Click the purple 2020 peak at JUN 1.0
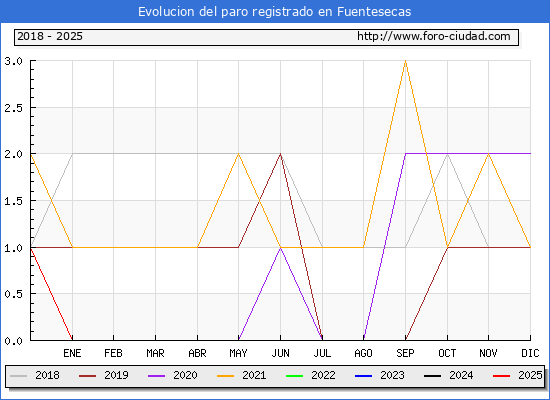 pyautogui.click(x=281, y=248)
